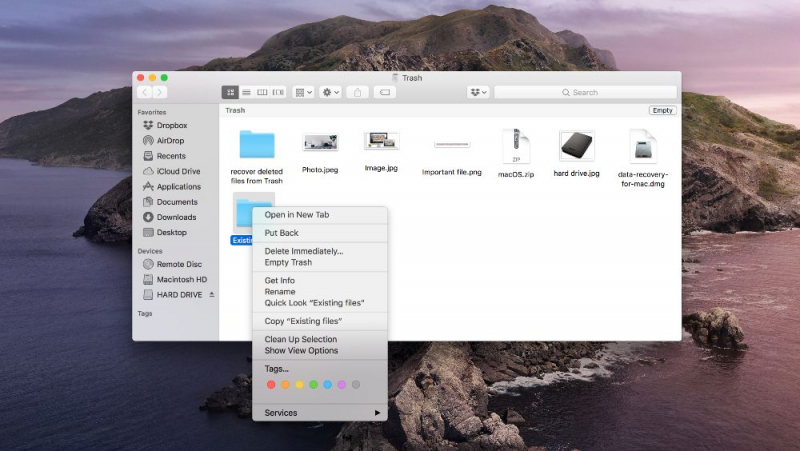
Task: Expand the Services submenu
Action: coord(320,413)
